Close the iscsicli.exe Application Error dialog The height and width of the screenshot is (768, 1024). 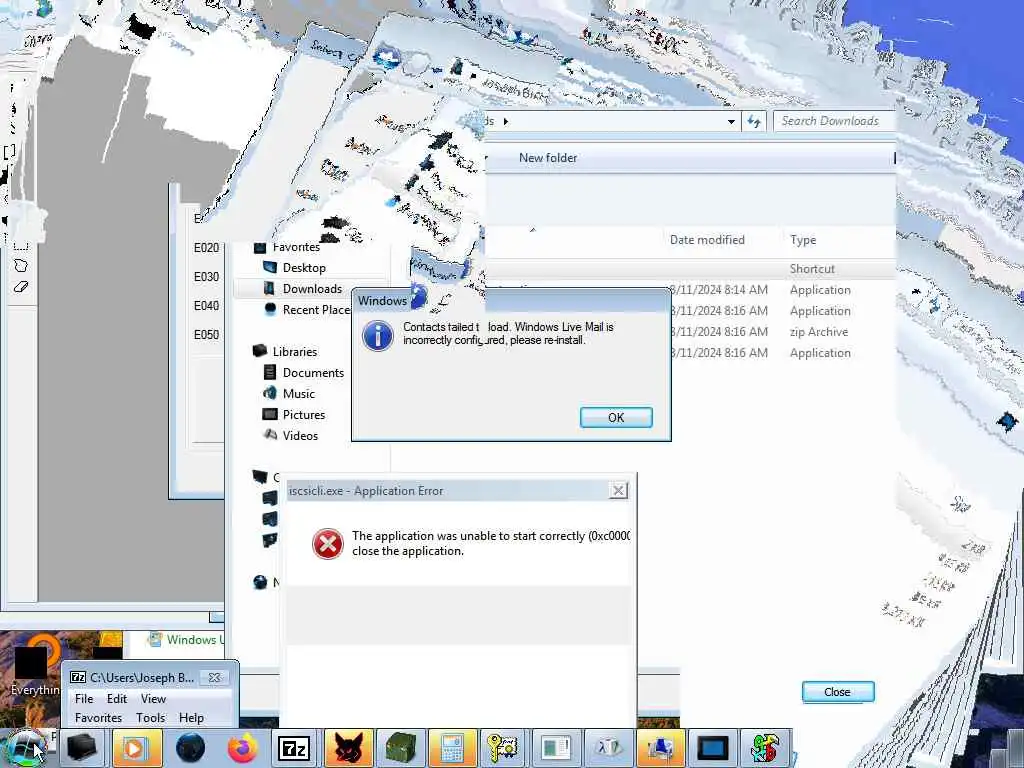618,490
